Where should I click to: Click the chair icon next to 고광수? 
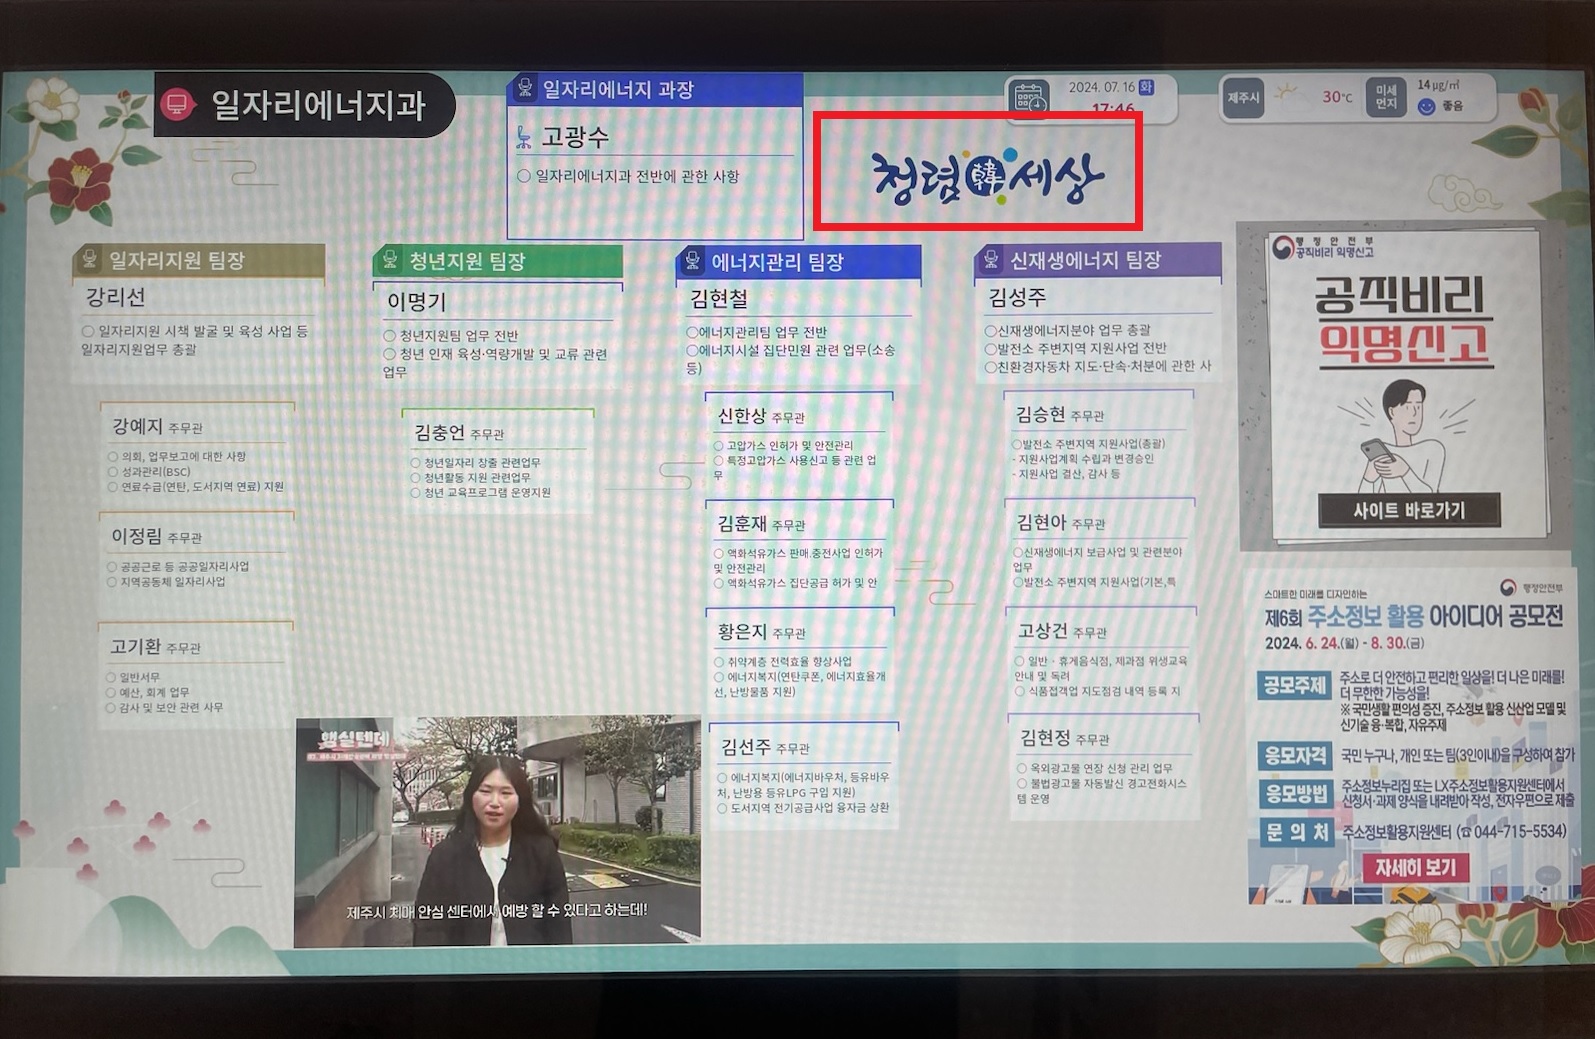523,138
